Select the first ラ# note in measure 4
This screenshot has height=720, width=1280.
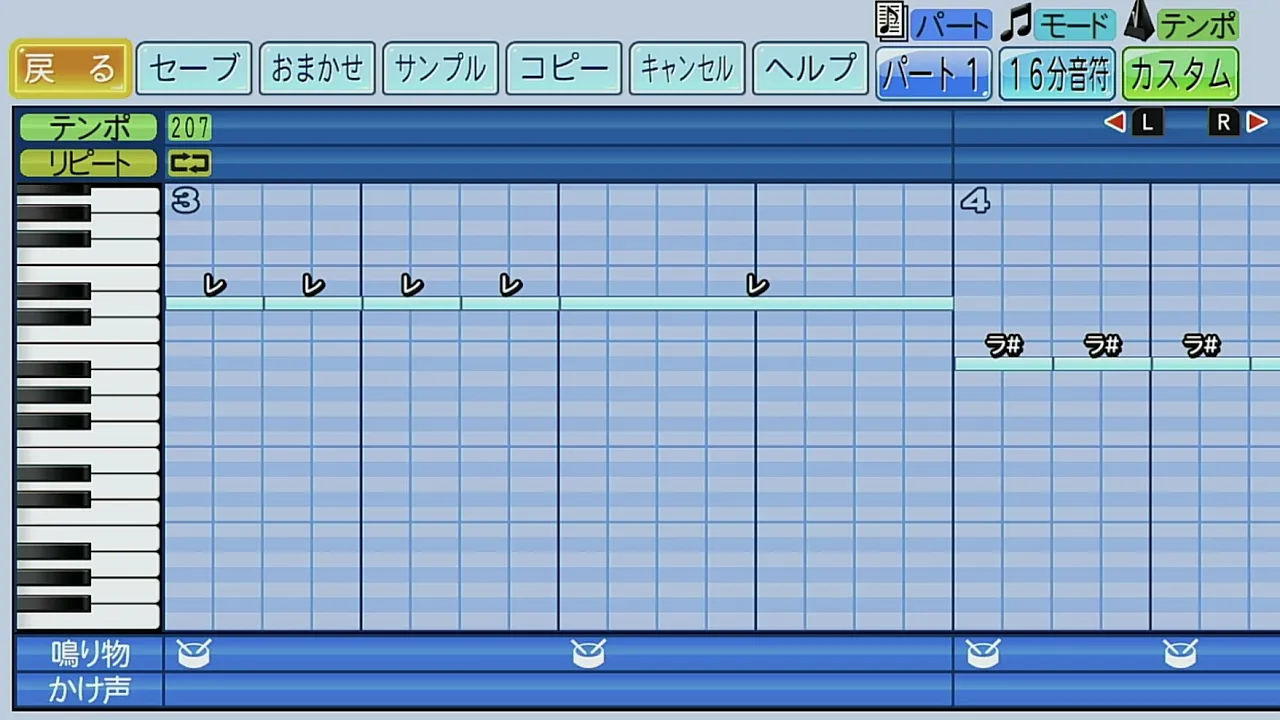1003,364
